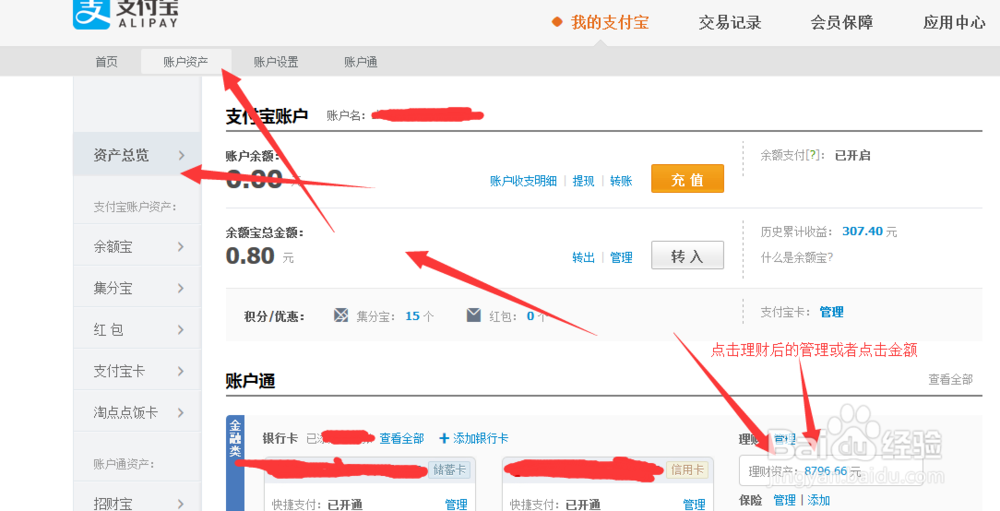Switch to the 账户资产 tab
Viewport: 1000px width, 511px height.
[x=186, y=62]
